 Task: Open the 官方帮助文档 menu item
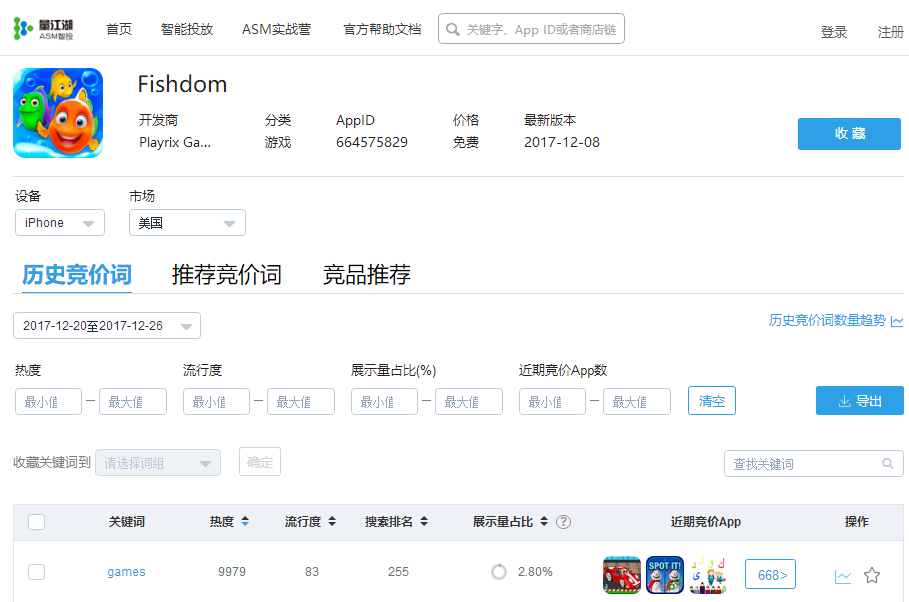(382, 29)
